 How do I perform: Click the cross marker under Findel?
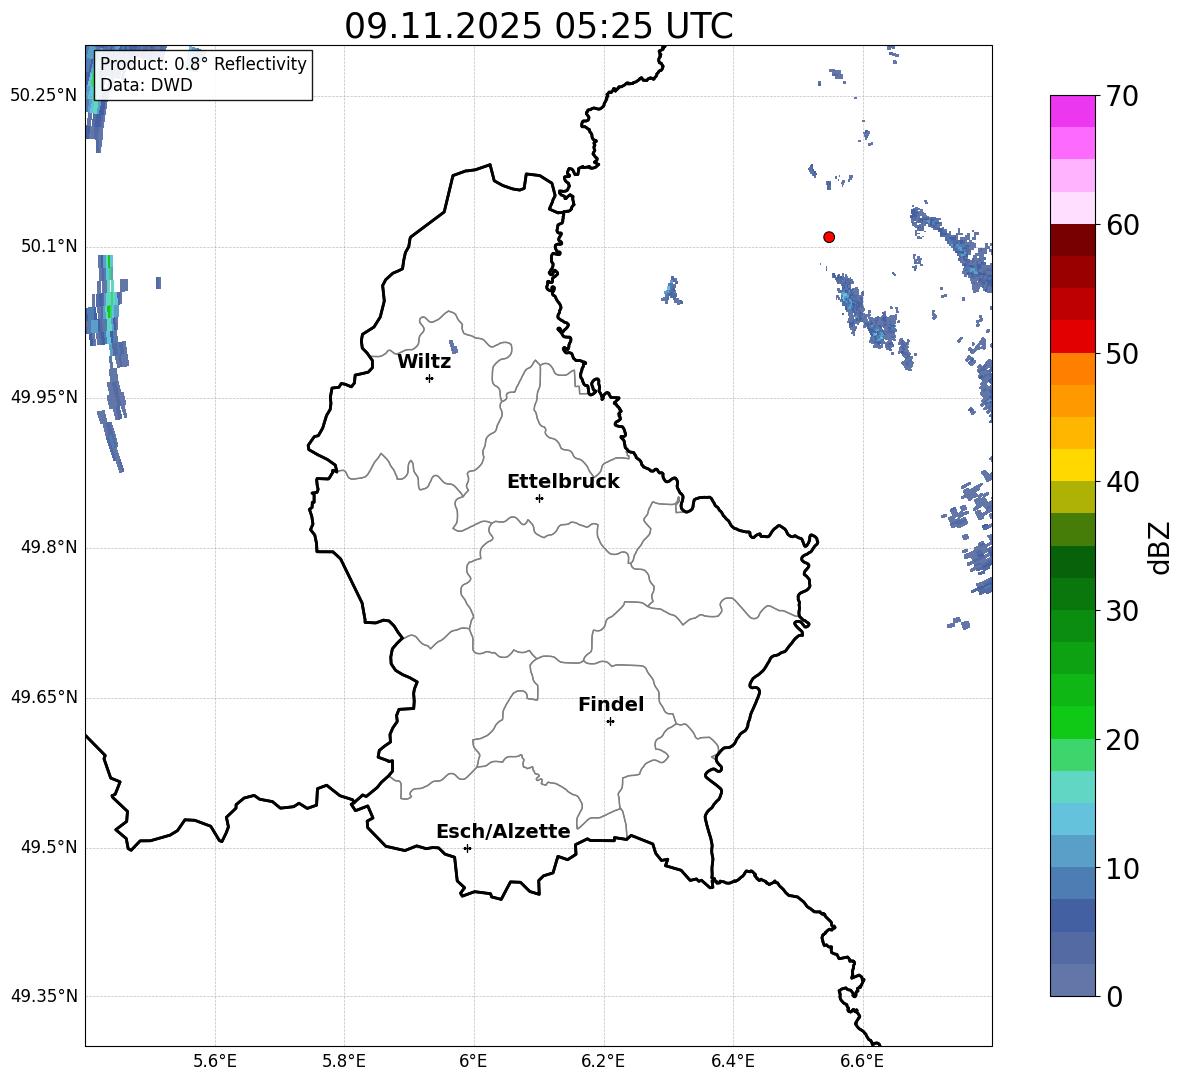tap(610, 722)
